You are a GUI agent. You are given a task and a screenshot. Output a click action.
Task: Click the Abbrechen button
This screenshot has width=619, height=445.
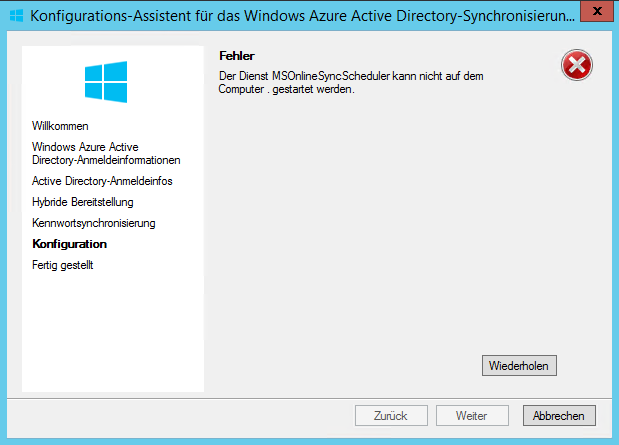click(559, 415)
